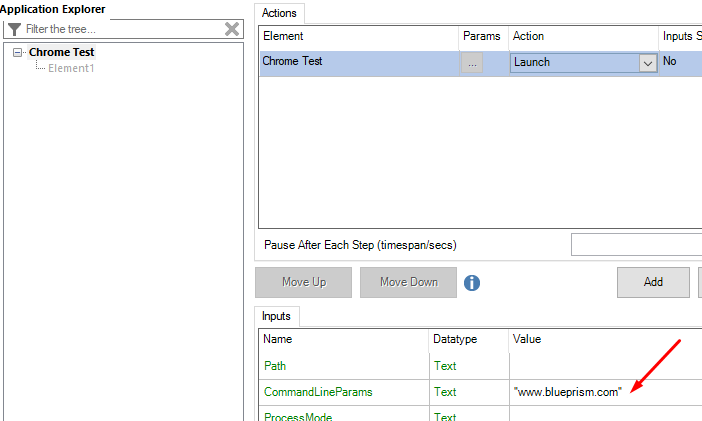Clear the tree filter with X icon

(x=232, y=29)
